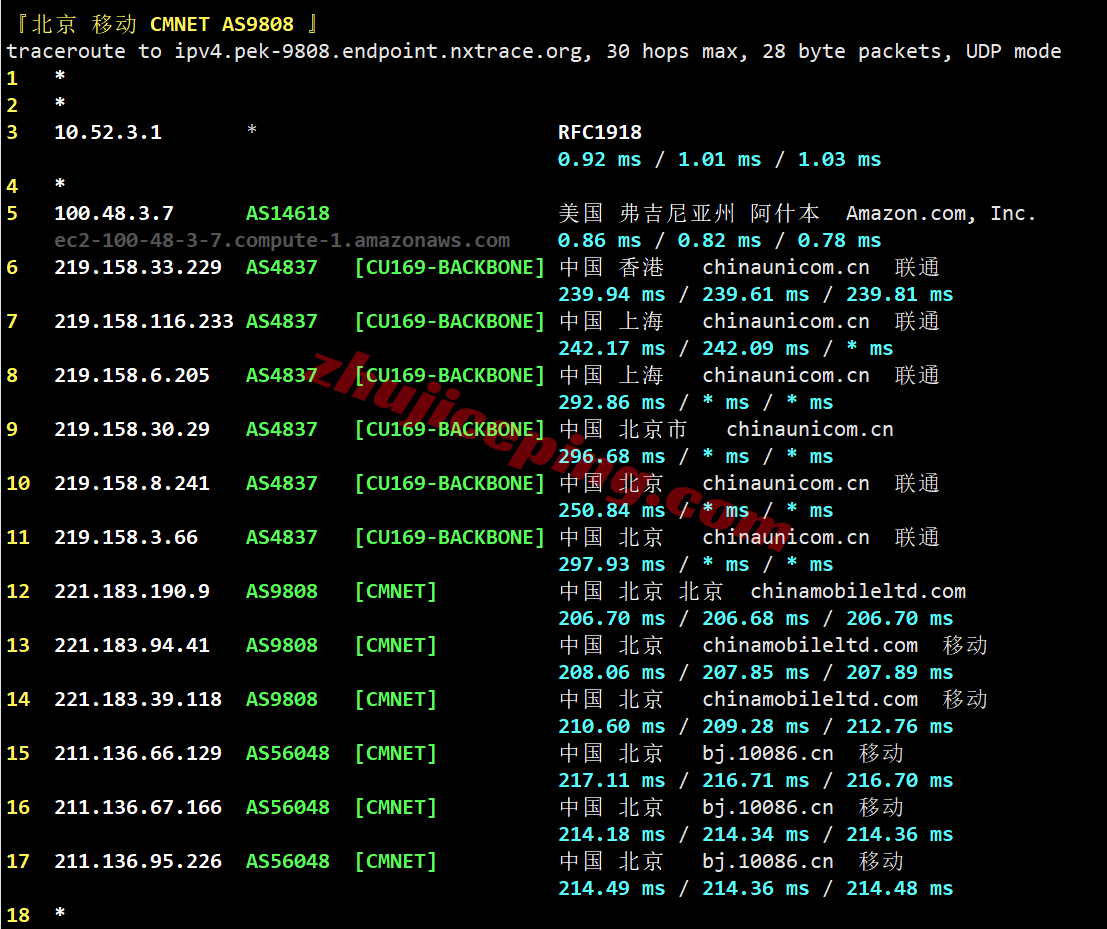Viewport: 1107px width, 929px height.
Task: Select the RFC1918 label
Action: [600, 132]
